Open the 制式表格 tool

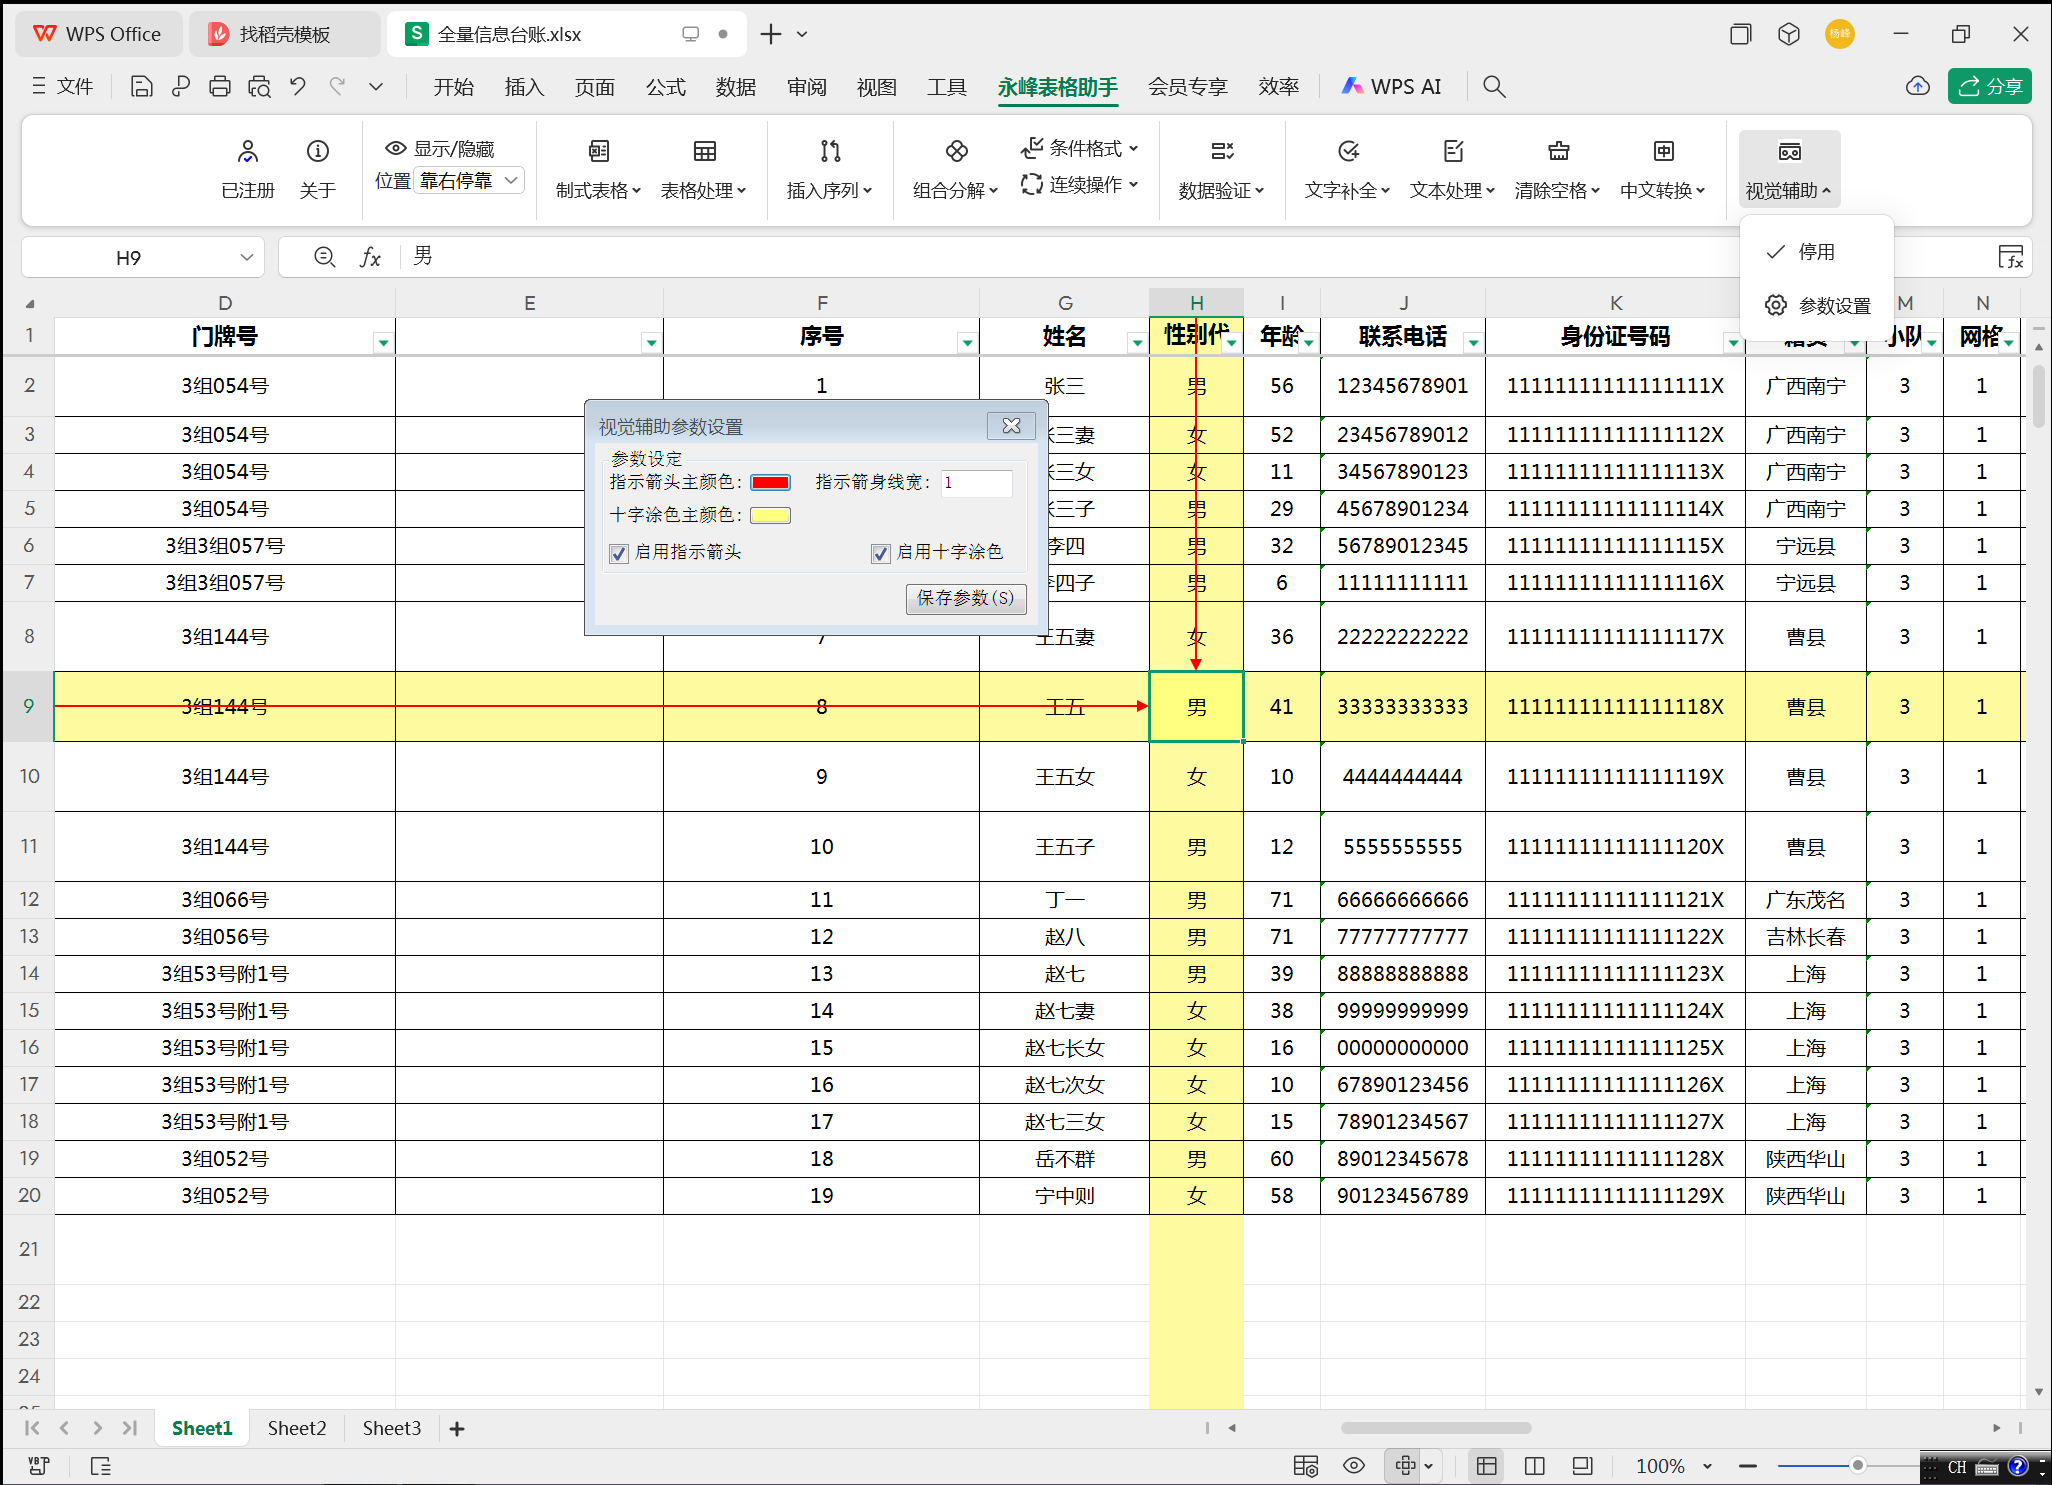[595, 168]
